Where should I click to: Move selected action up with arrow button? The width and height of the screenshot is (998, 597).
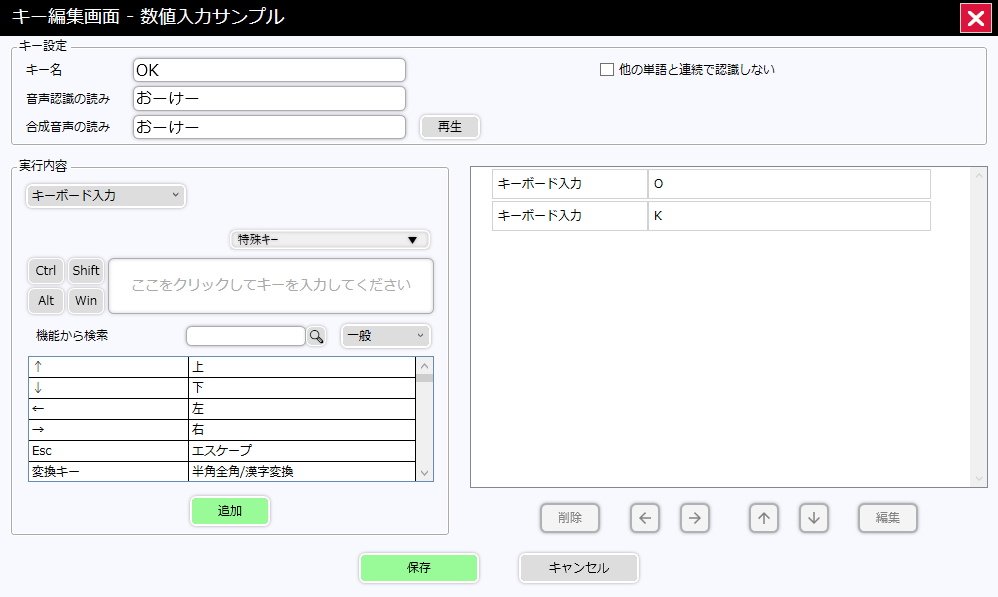click(764, 518)
